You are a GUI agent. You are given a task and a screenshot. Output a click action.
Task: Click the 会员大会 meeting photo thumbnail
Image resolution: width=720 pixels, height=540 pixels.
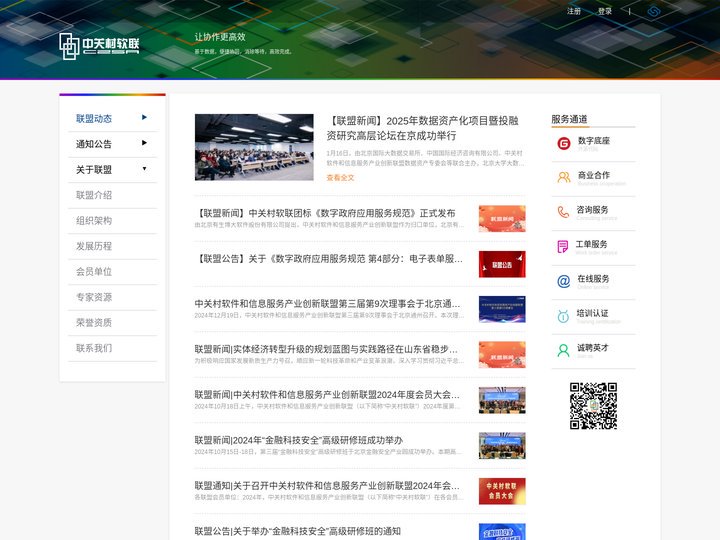[x=502, y=400]
